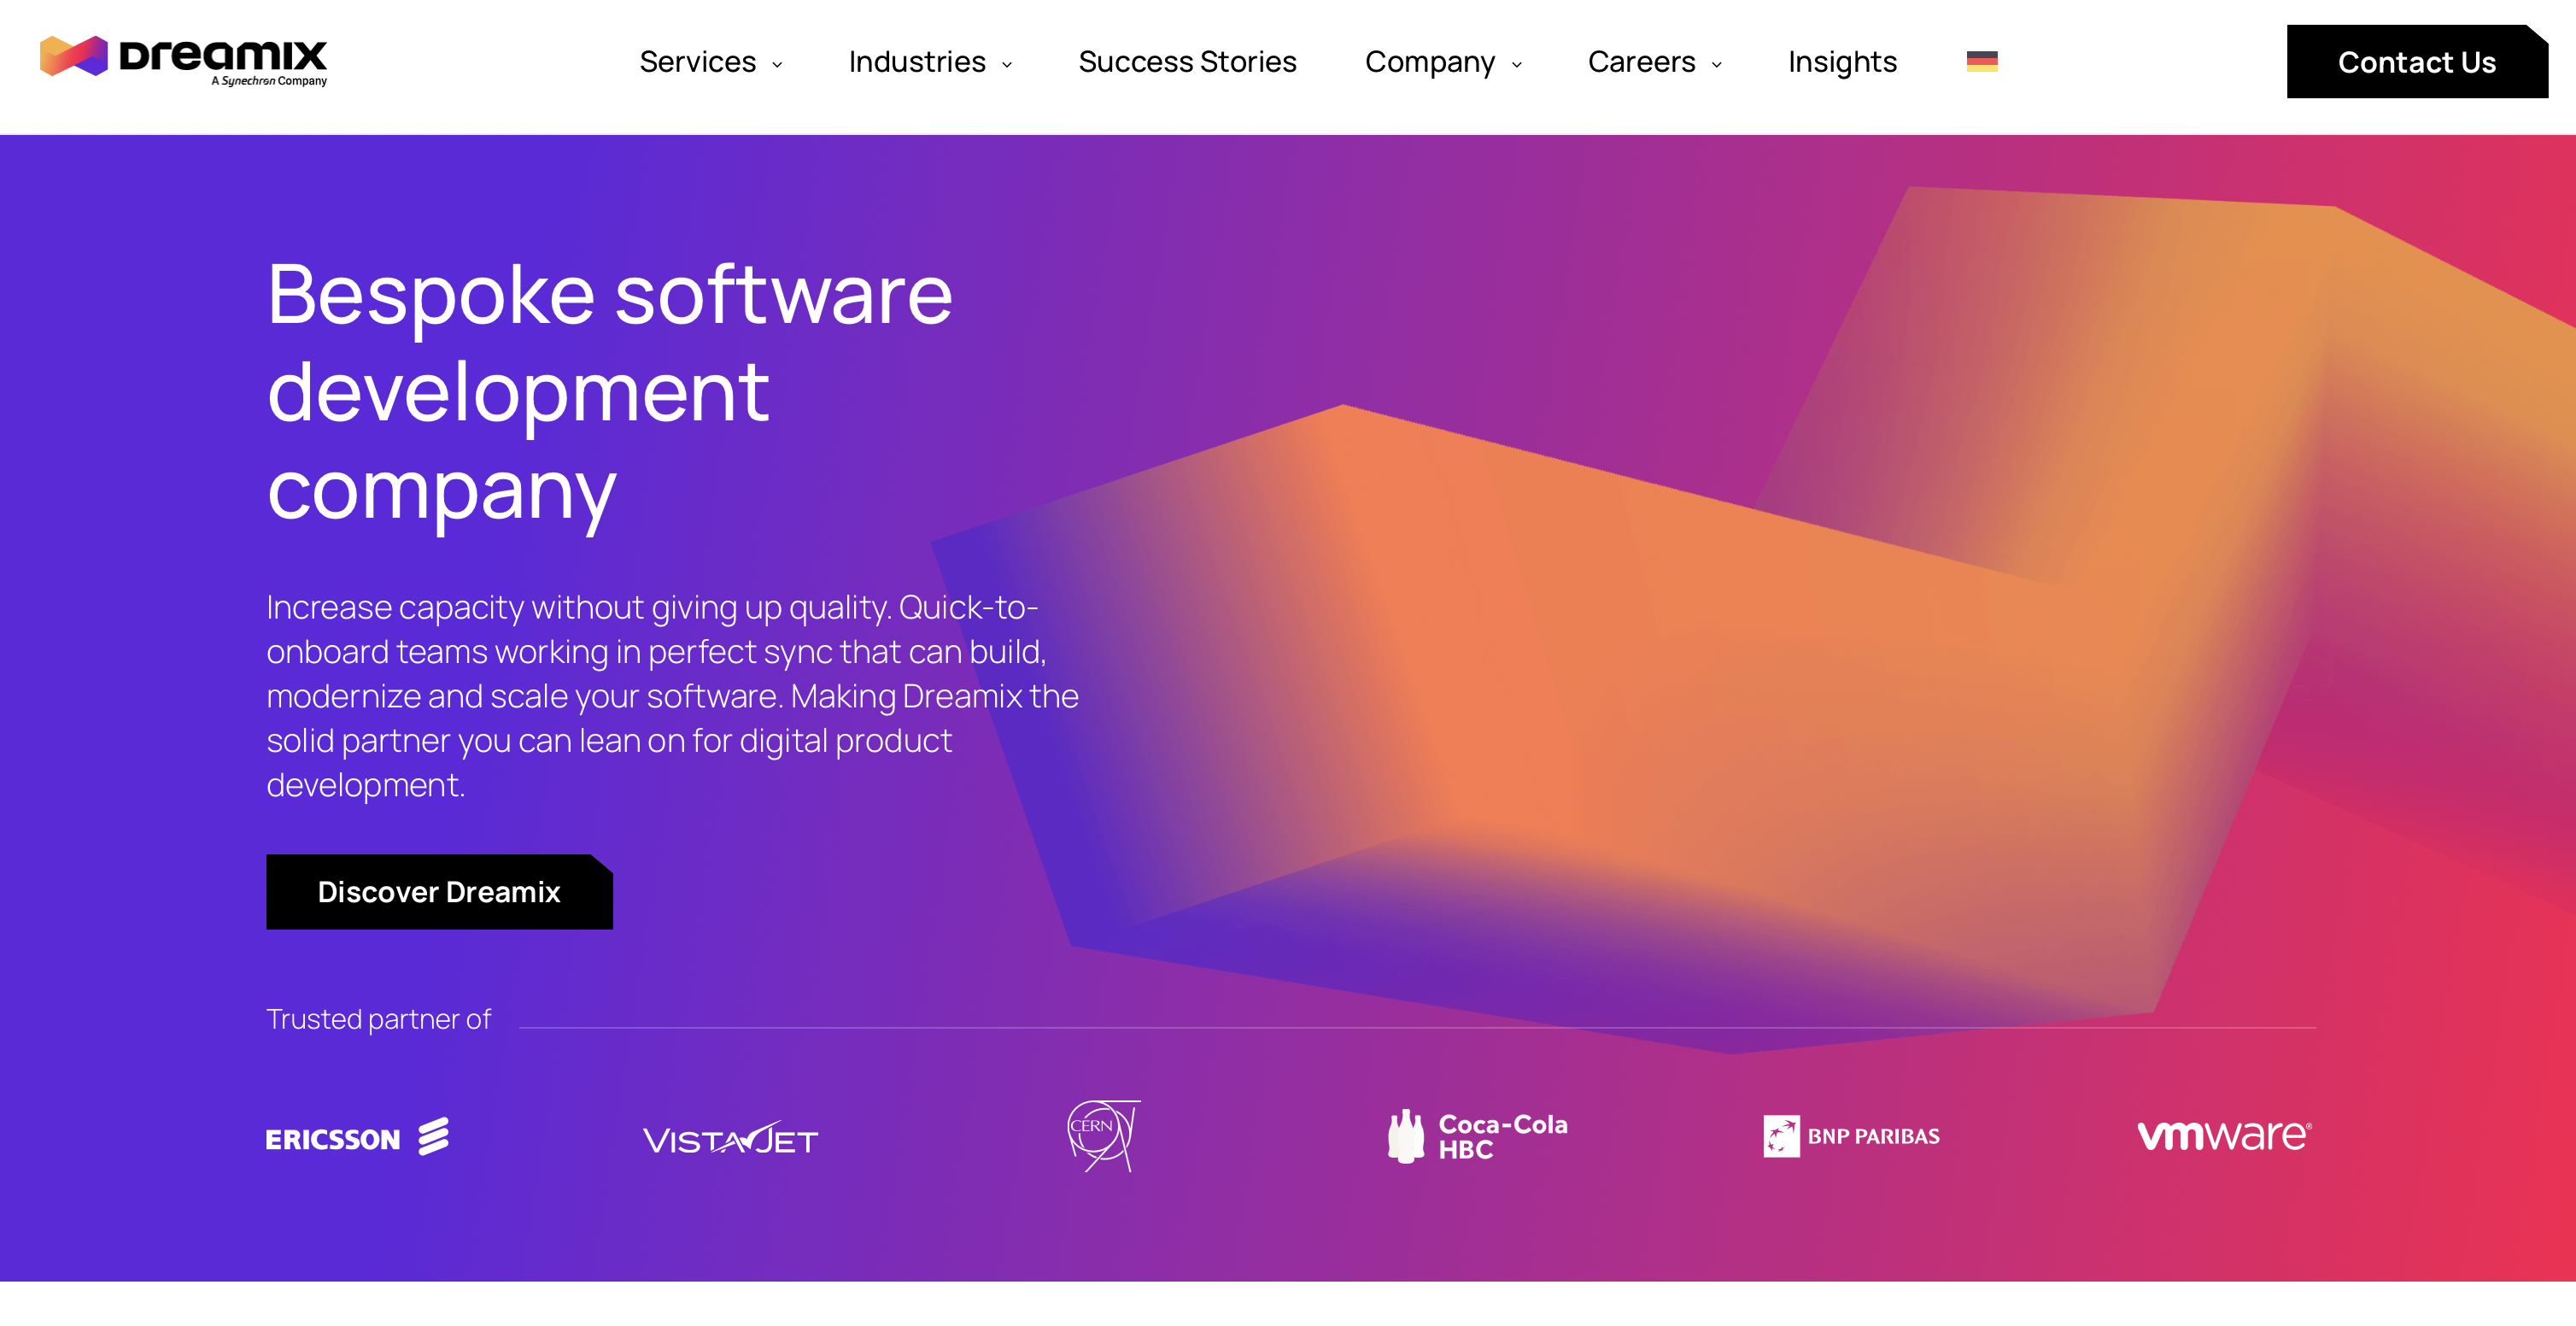The image size is (2576, 1326).
Task: Expand the Services menu chevron
Action: point(777,64)
